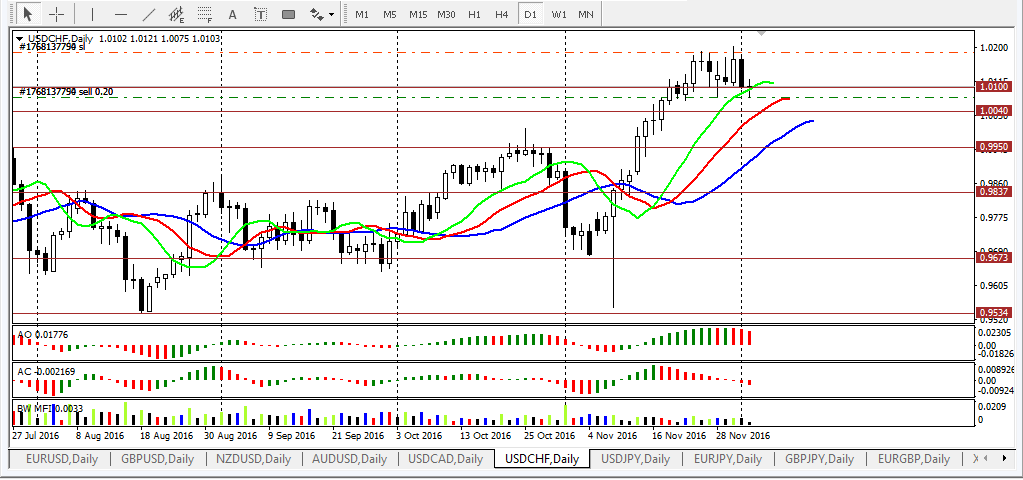The image size is (1023, 480).
Task: Pick the Vertical Line drawing tool
Action: (x=91, y=14)
